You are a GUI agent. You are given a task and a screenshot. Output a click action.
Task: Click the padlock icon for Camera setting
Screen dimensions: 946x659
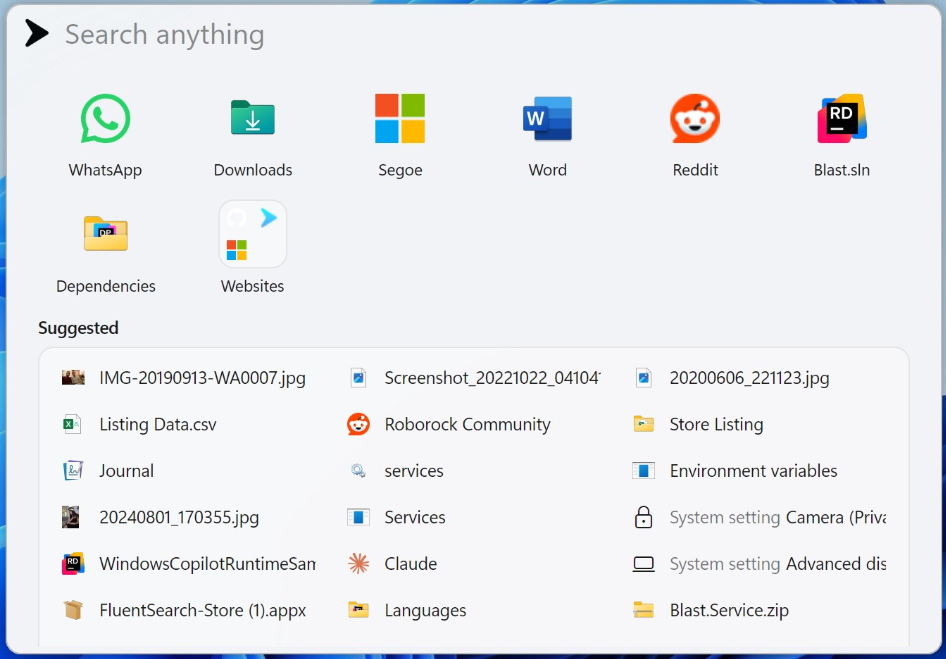pyautogui.click(x=644, y=517)
